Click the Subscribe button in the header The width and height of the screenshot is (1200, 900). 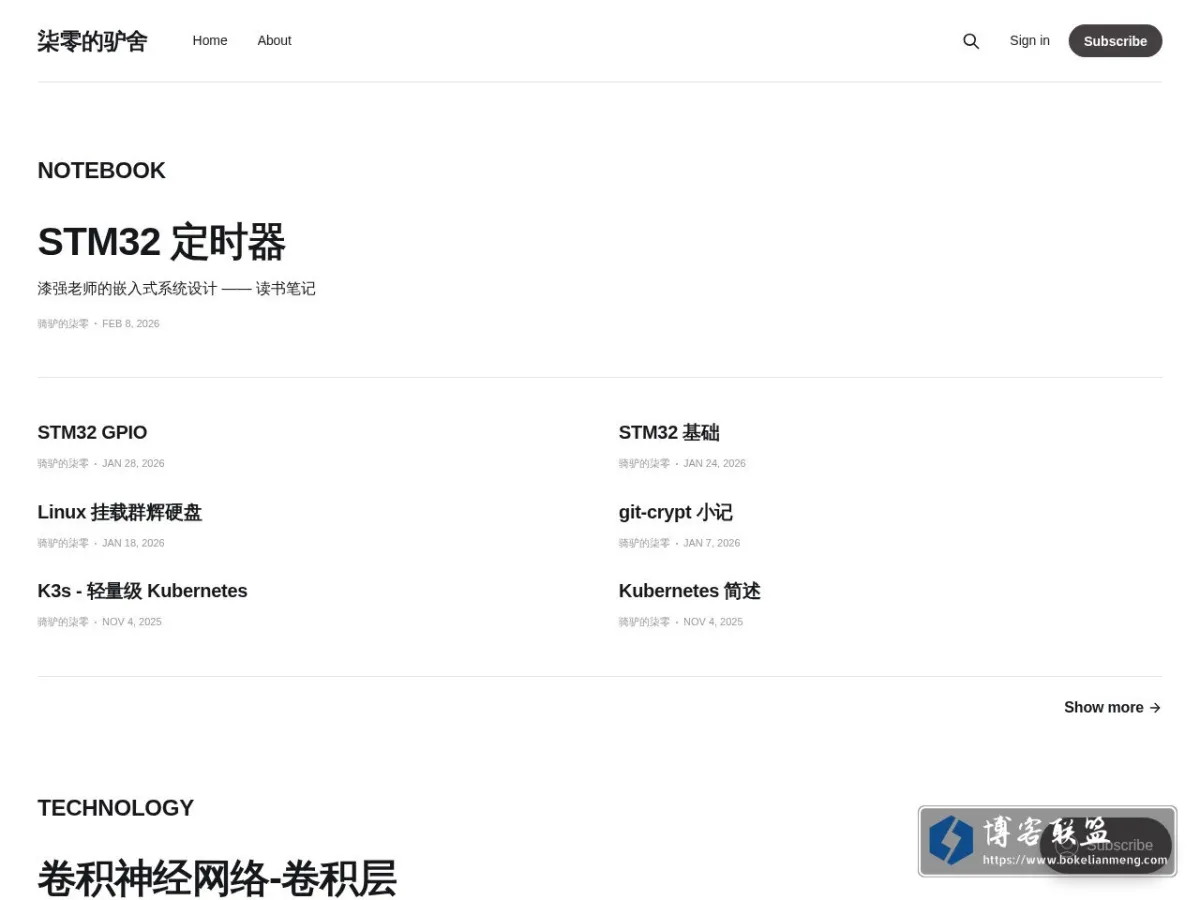[1115, 41]
